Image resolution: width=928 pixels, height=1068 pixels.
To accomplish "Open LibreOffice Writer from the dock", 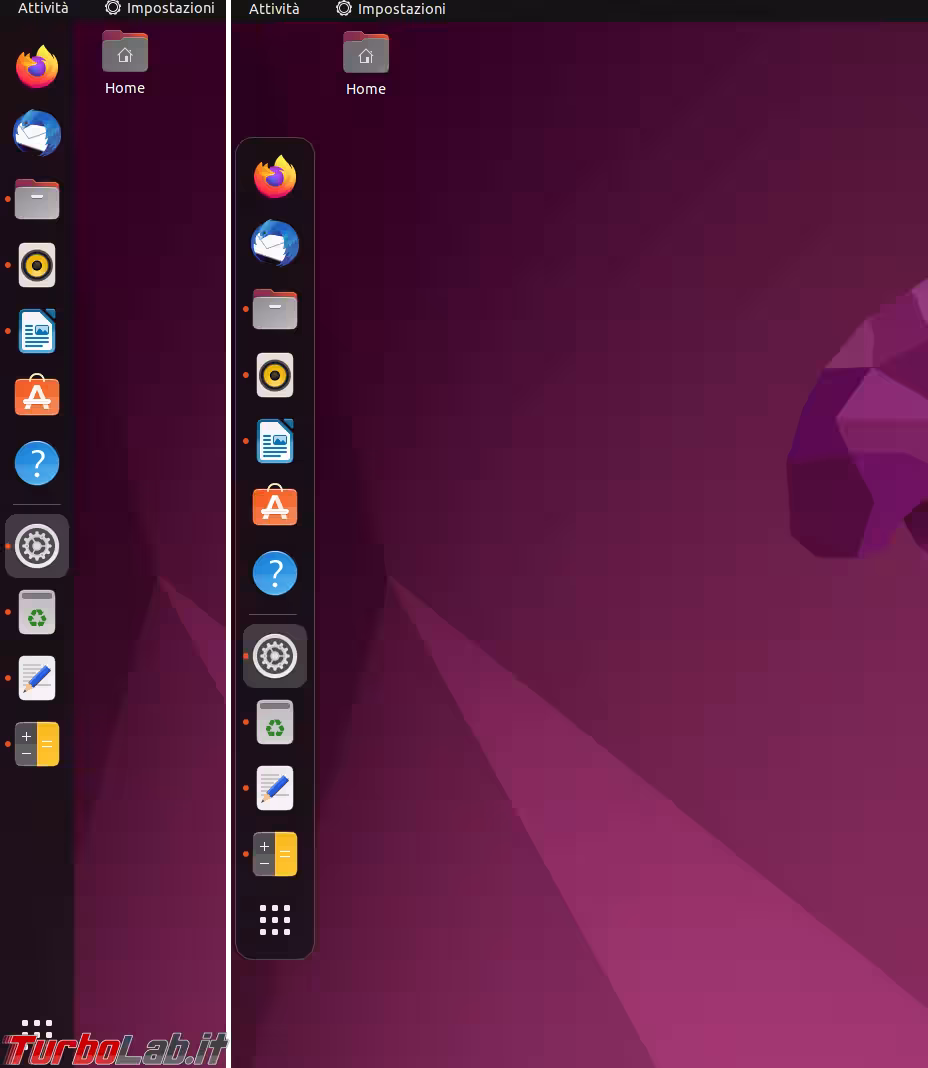I will pos(275,441).
